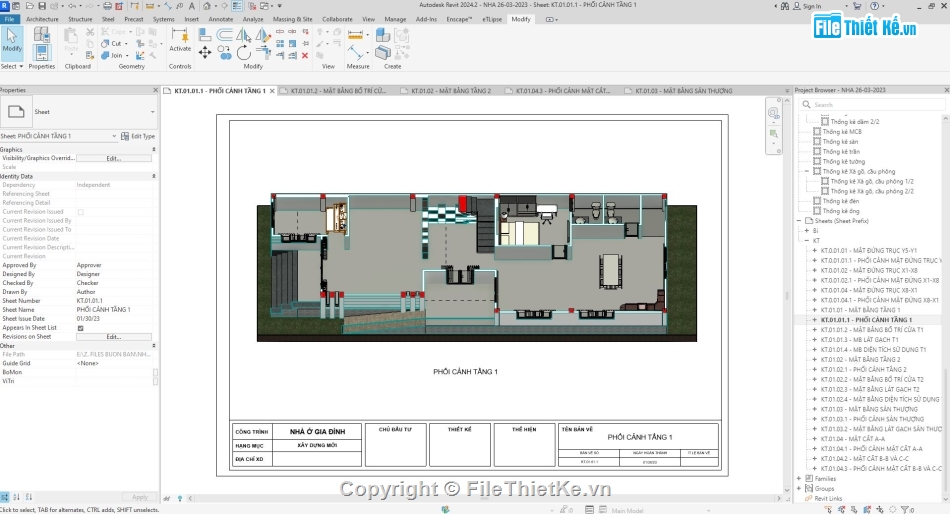
Task: Open the Architecture ribbon tab
Action: pyautogui.click(x=42, y=19)
